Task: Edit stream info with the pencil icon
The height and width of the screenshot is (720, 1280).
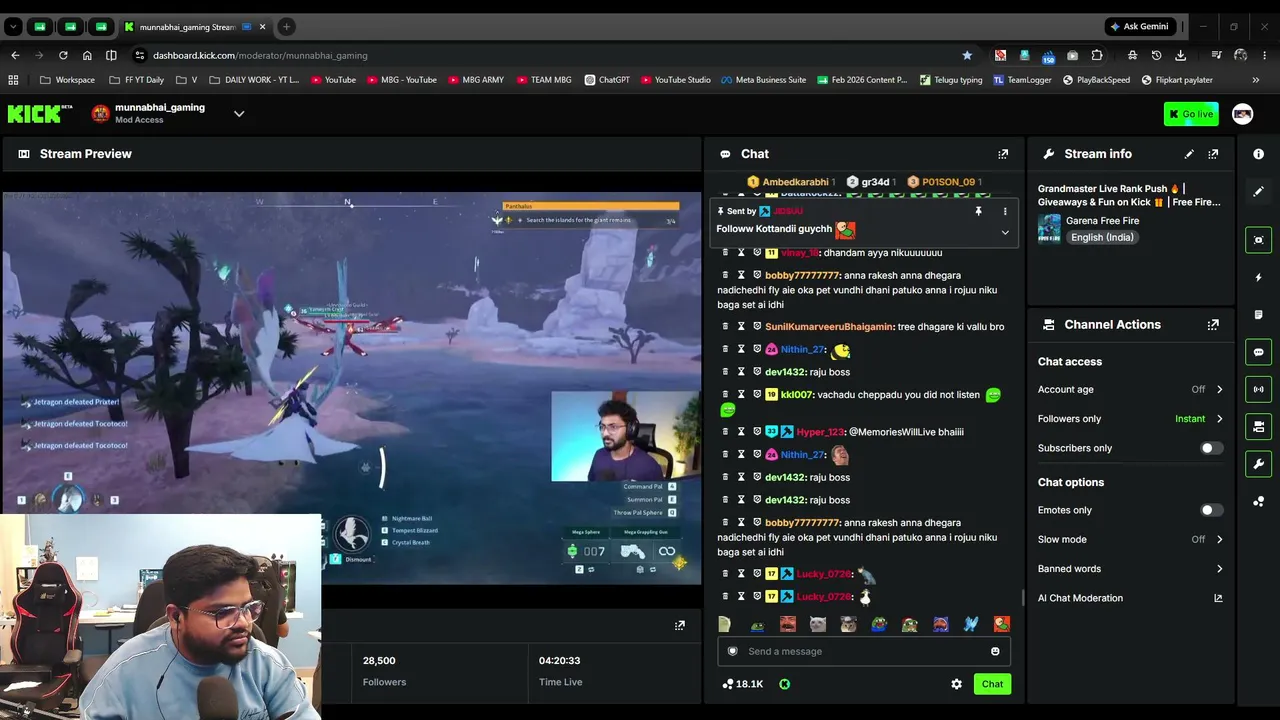Action: [x=1189, y=154]
